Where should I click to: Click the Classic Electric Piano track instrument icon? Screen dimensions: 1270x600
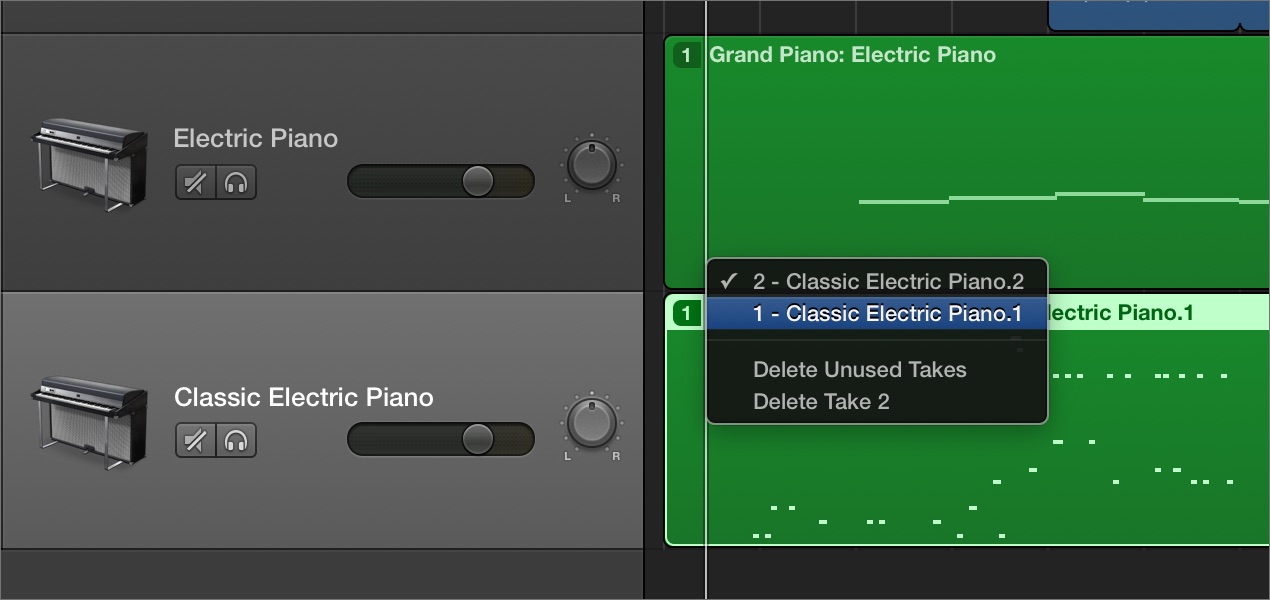(89, 422)
